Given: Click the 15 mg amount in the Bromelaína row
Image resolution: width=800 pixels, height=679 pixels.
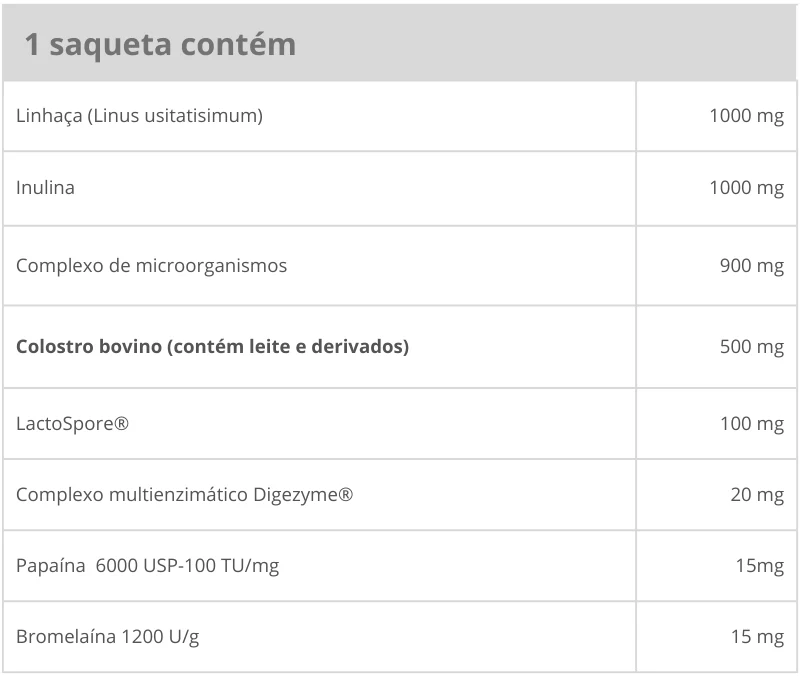Looking at the screenshot, I should click(757, 637).
